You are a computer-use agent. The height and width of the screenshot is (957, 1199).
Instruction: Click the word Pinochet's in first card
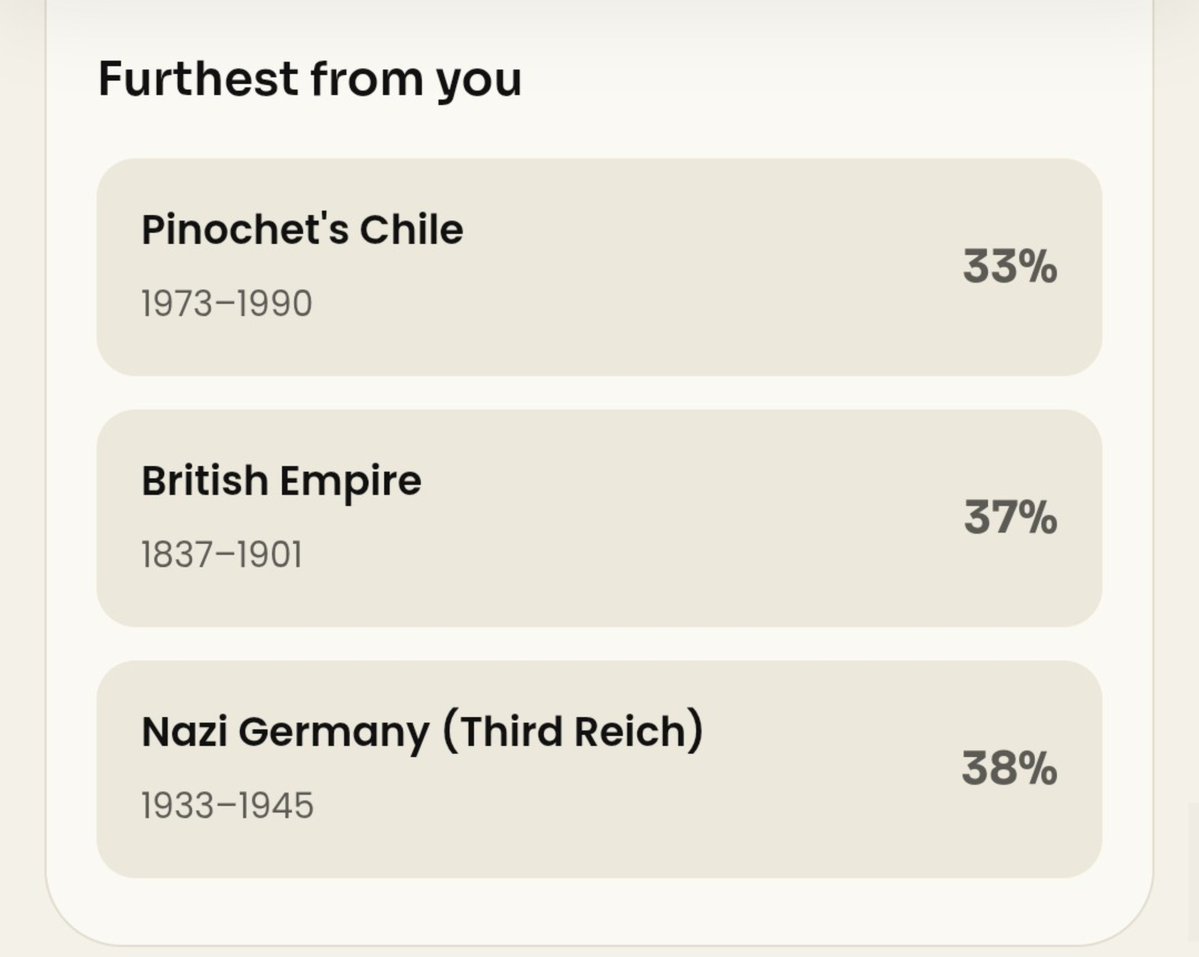[245, 229]
